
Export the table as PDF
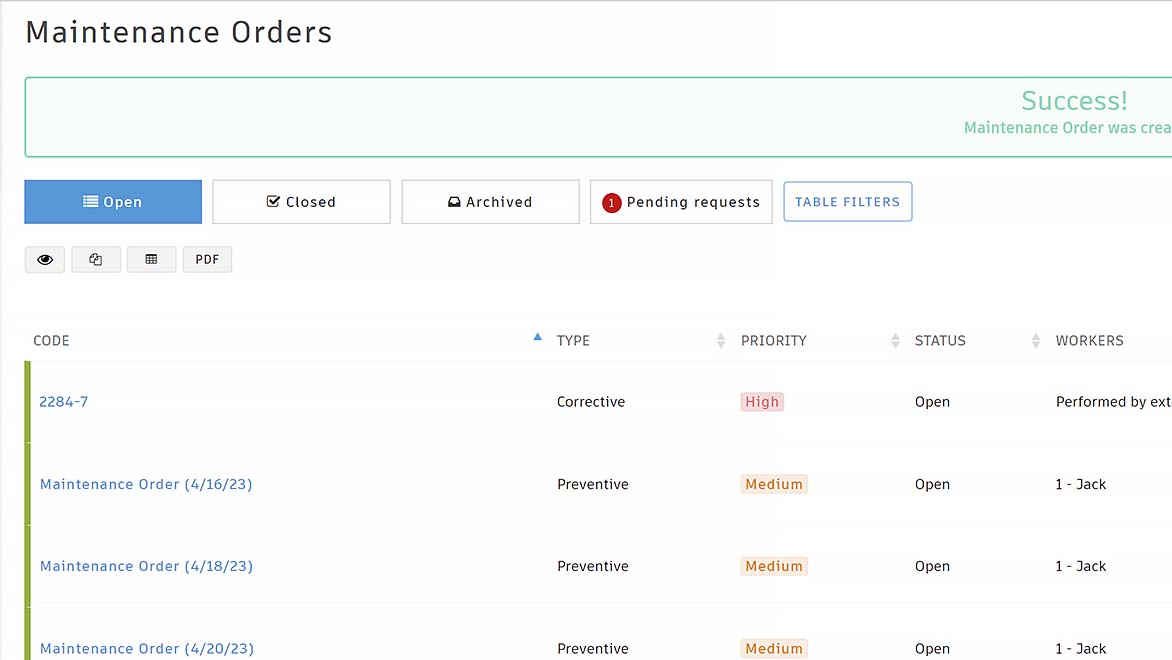pos(207,260)
